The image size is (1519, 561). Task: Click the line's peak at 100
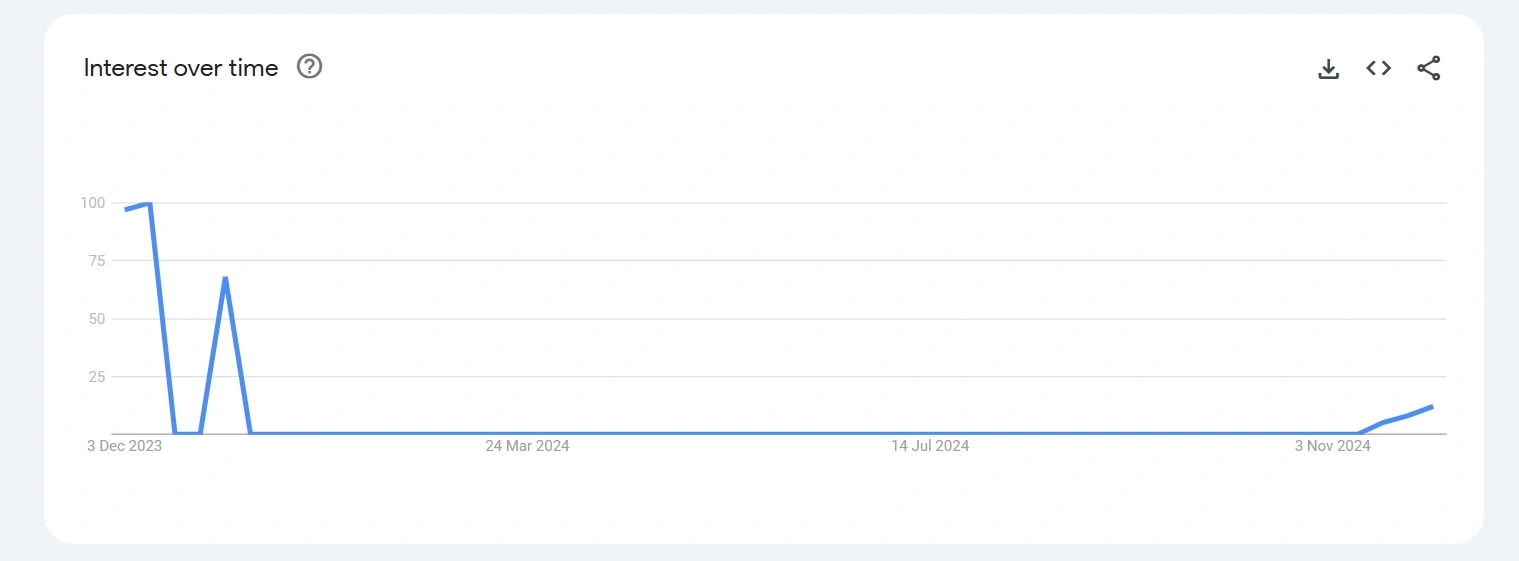(x=149, y=204)
